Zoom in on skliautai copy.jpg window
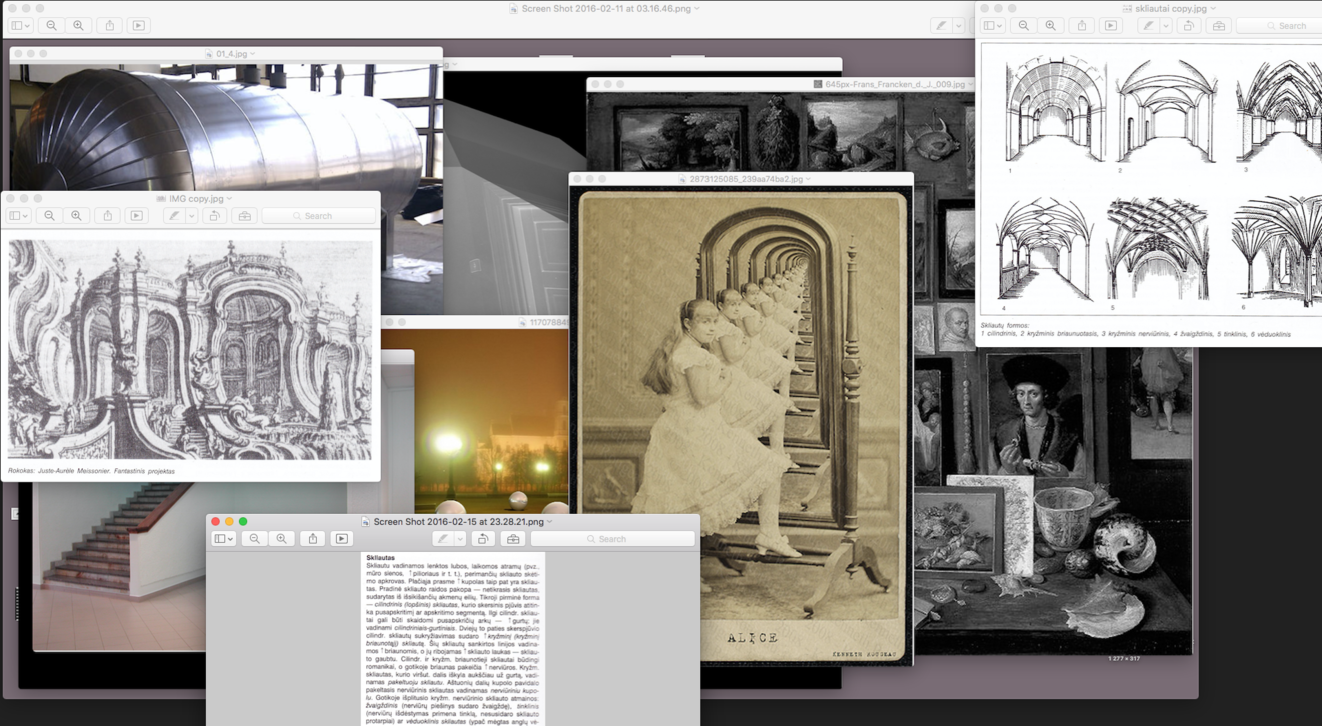Viewport: 1322px width, 726px height. (1050, 26)
